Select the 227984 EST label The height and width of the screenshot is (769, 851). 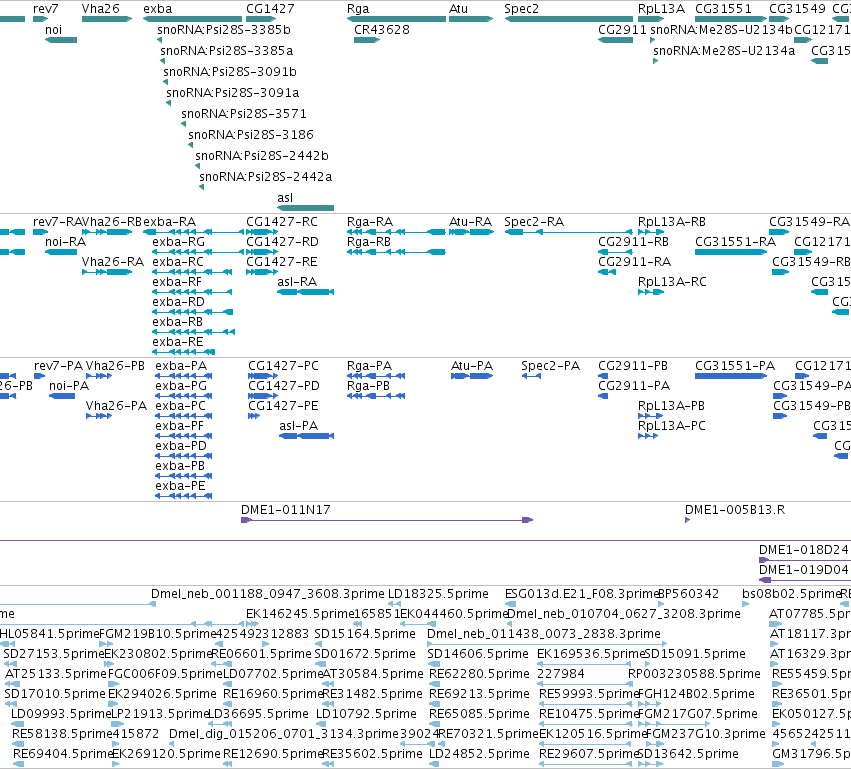[561, 675]
